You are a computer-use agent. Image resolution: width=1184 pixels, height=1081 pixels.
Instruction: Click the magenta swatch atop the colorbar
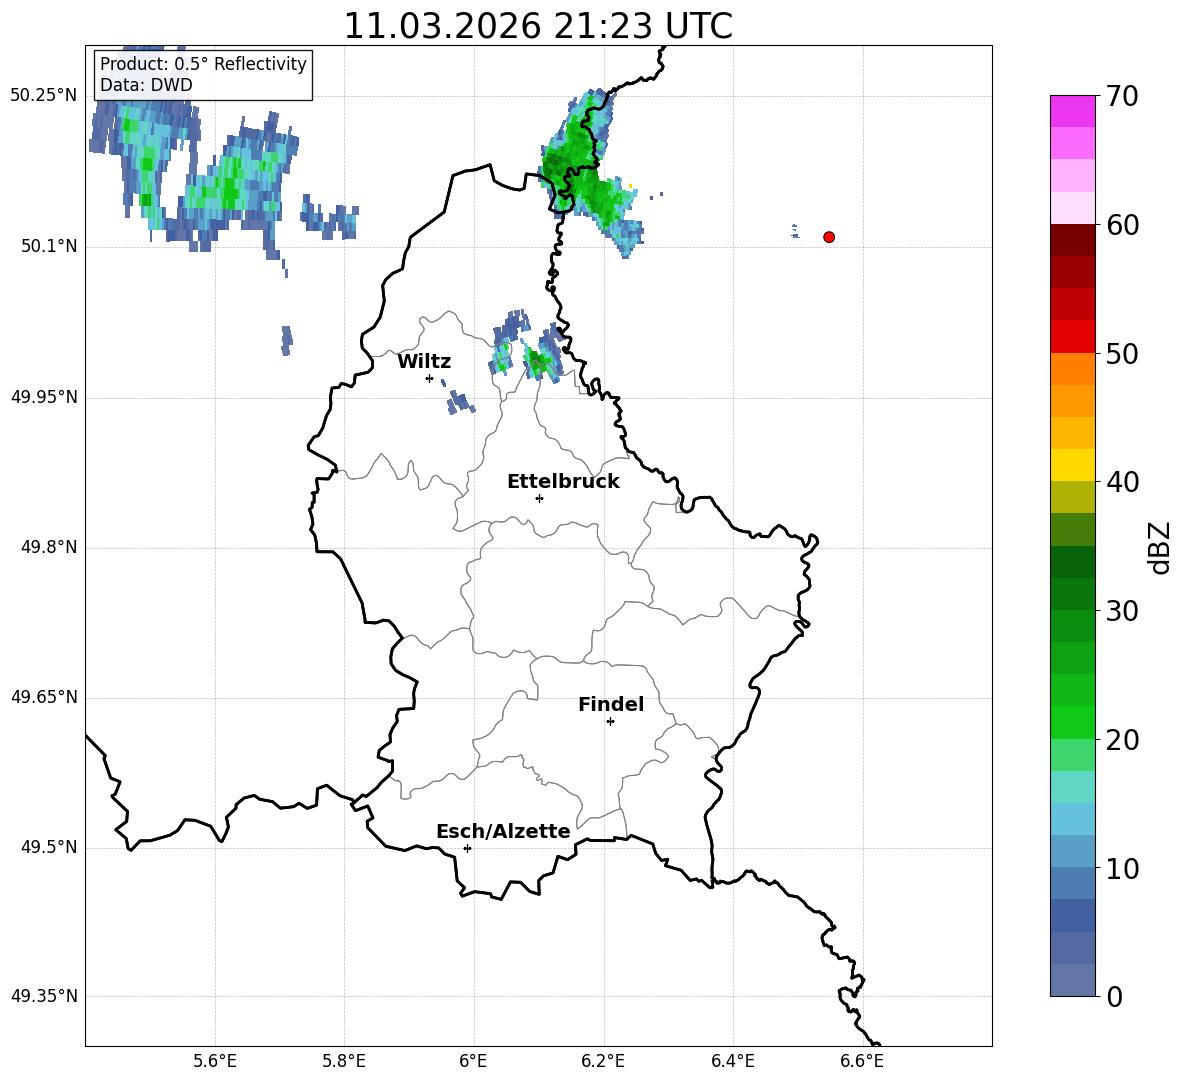point(1073,111)
